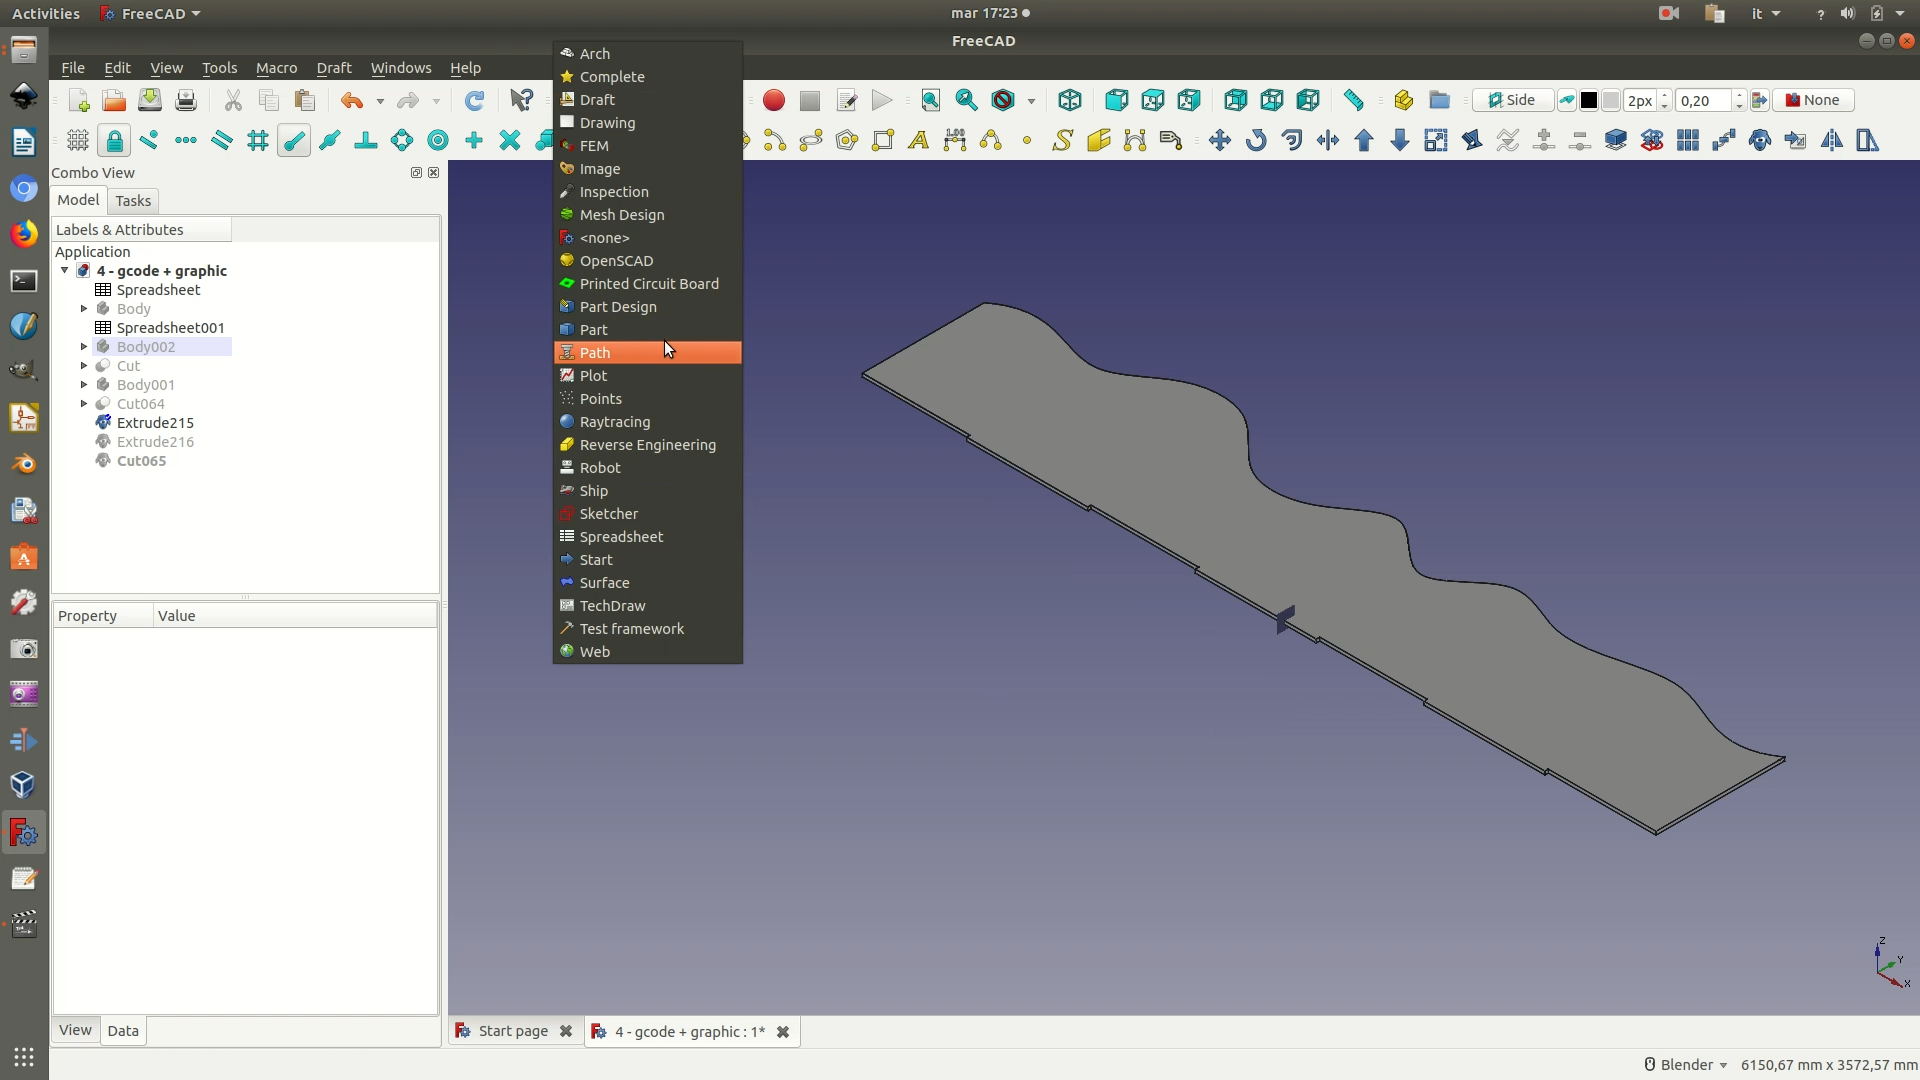Switch to the Tasks tab
This screenshot has width=1920, height=1080.
(x=133, y=201)
